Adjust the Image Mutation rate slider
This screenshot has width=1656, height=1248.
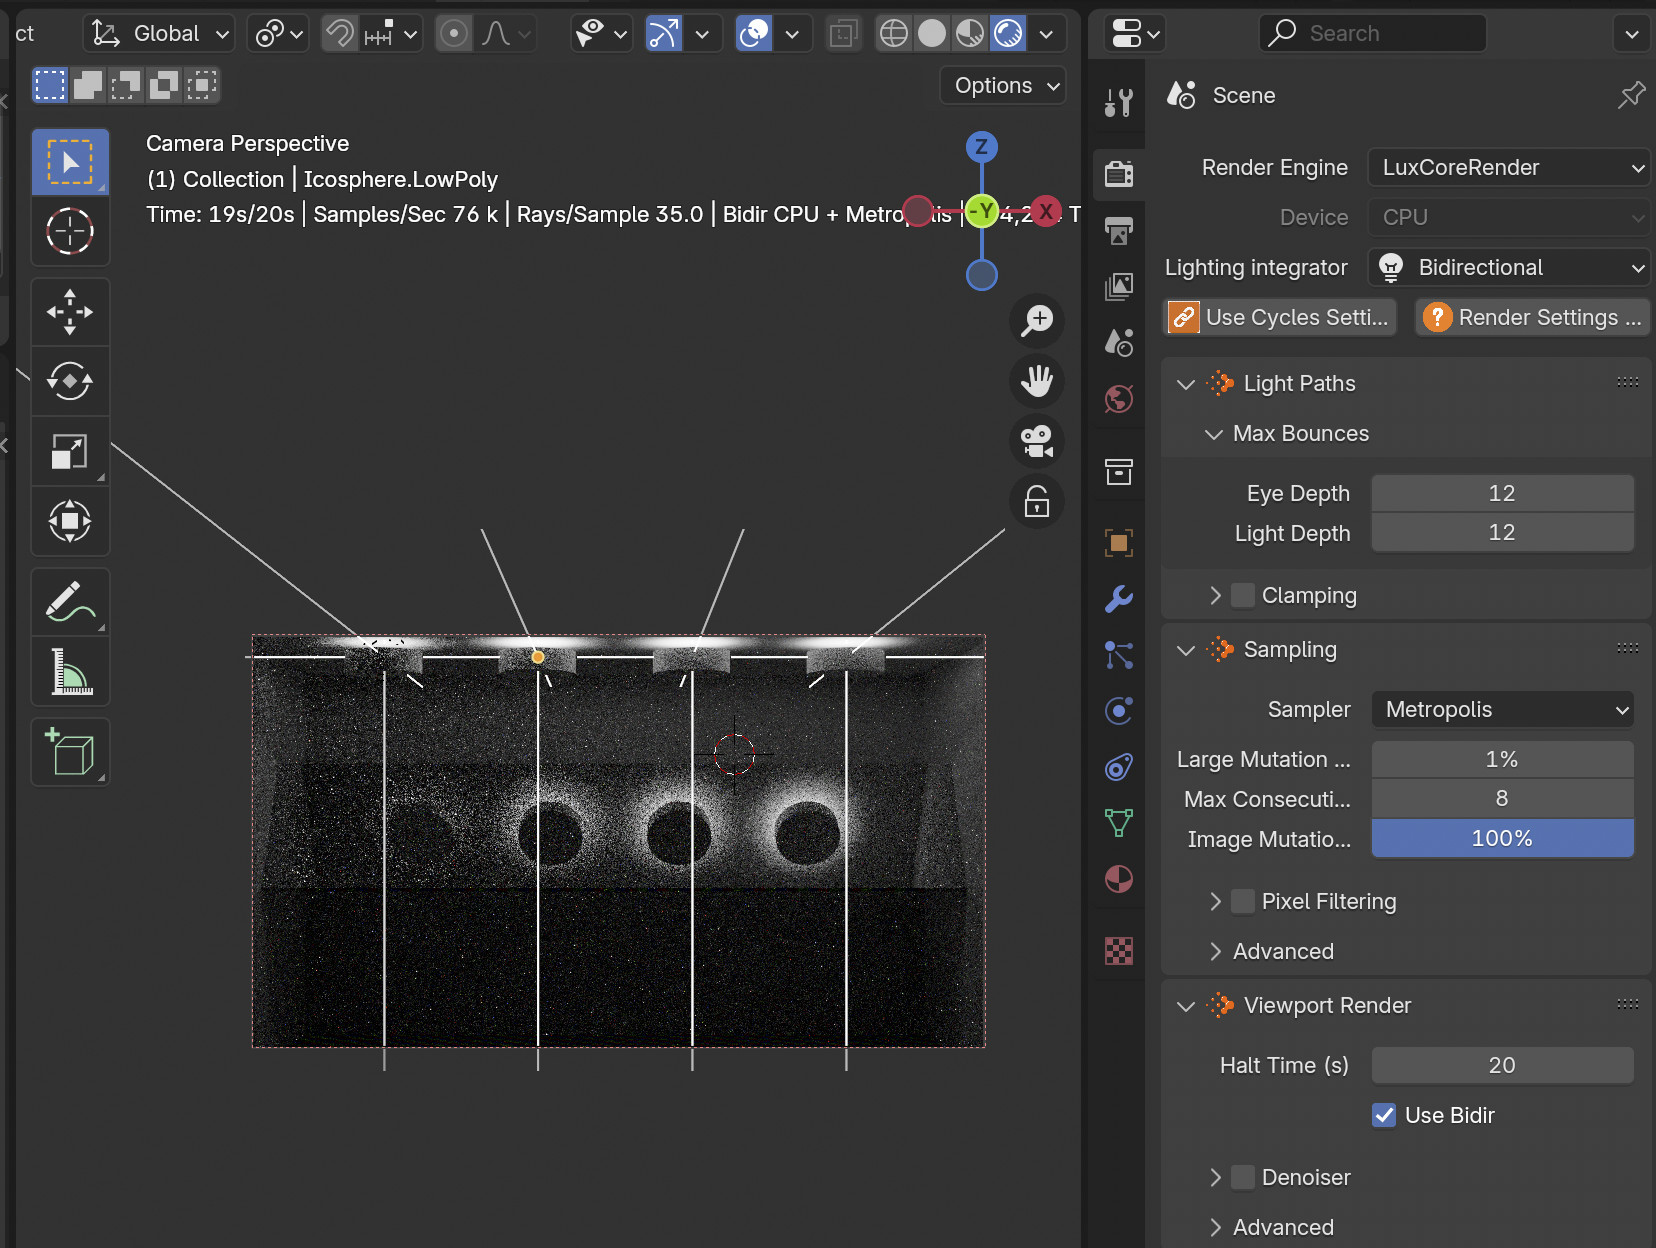click(1502, 839)
